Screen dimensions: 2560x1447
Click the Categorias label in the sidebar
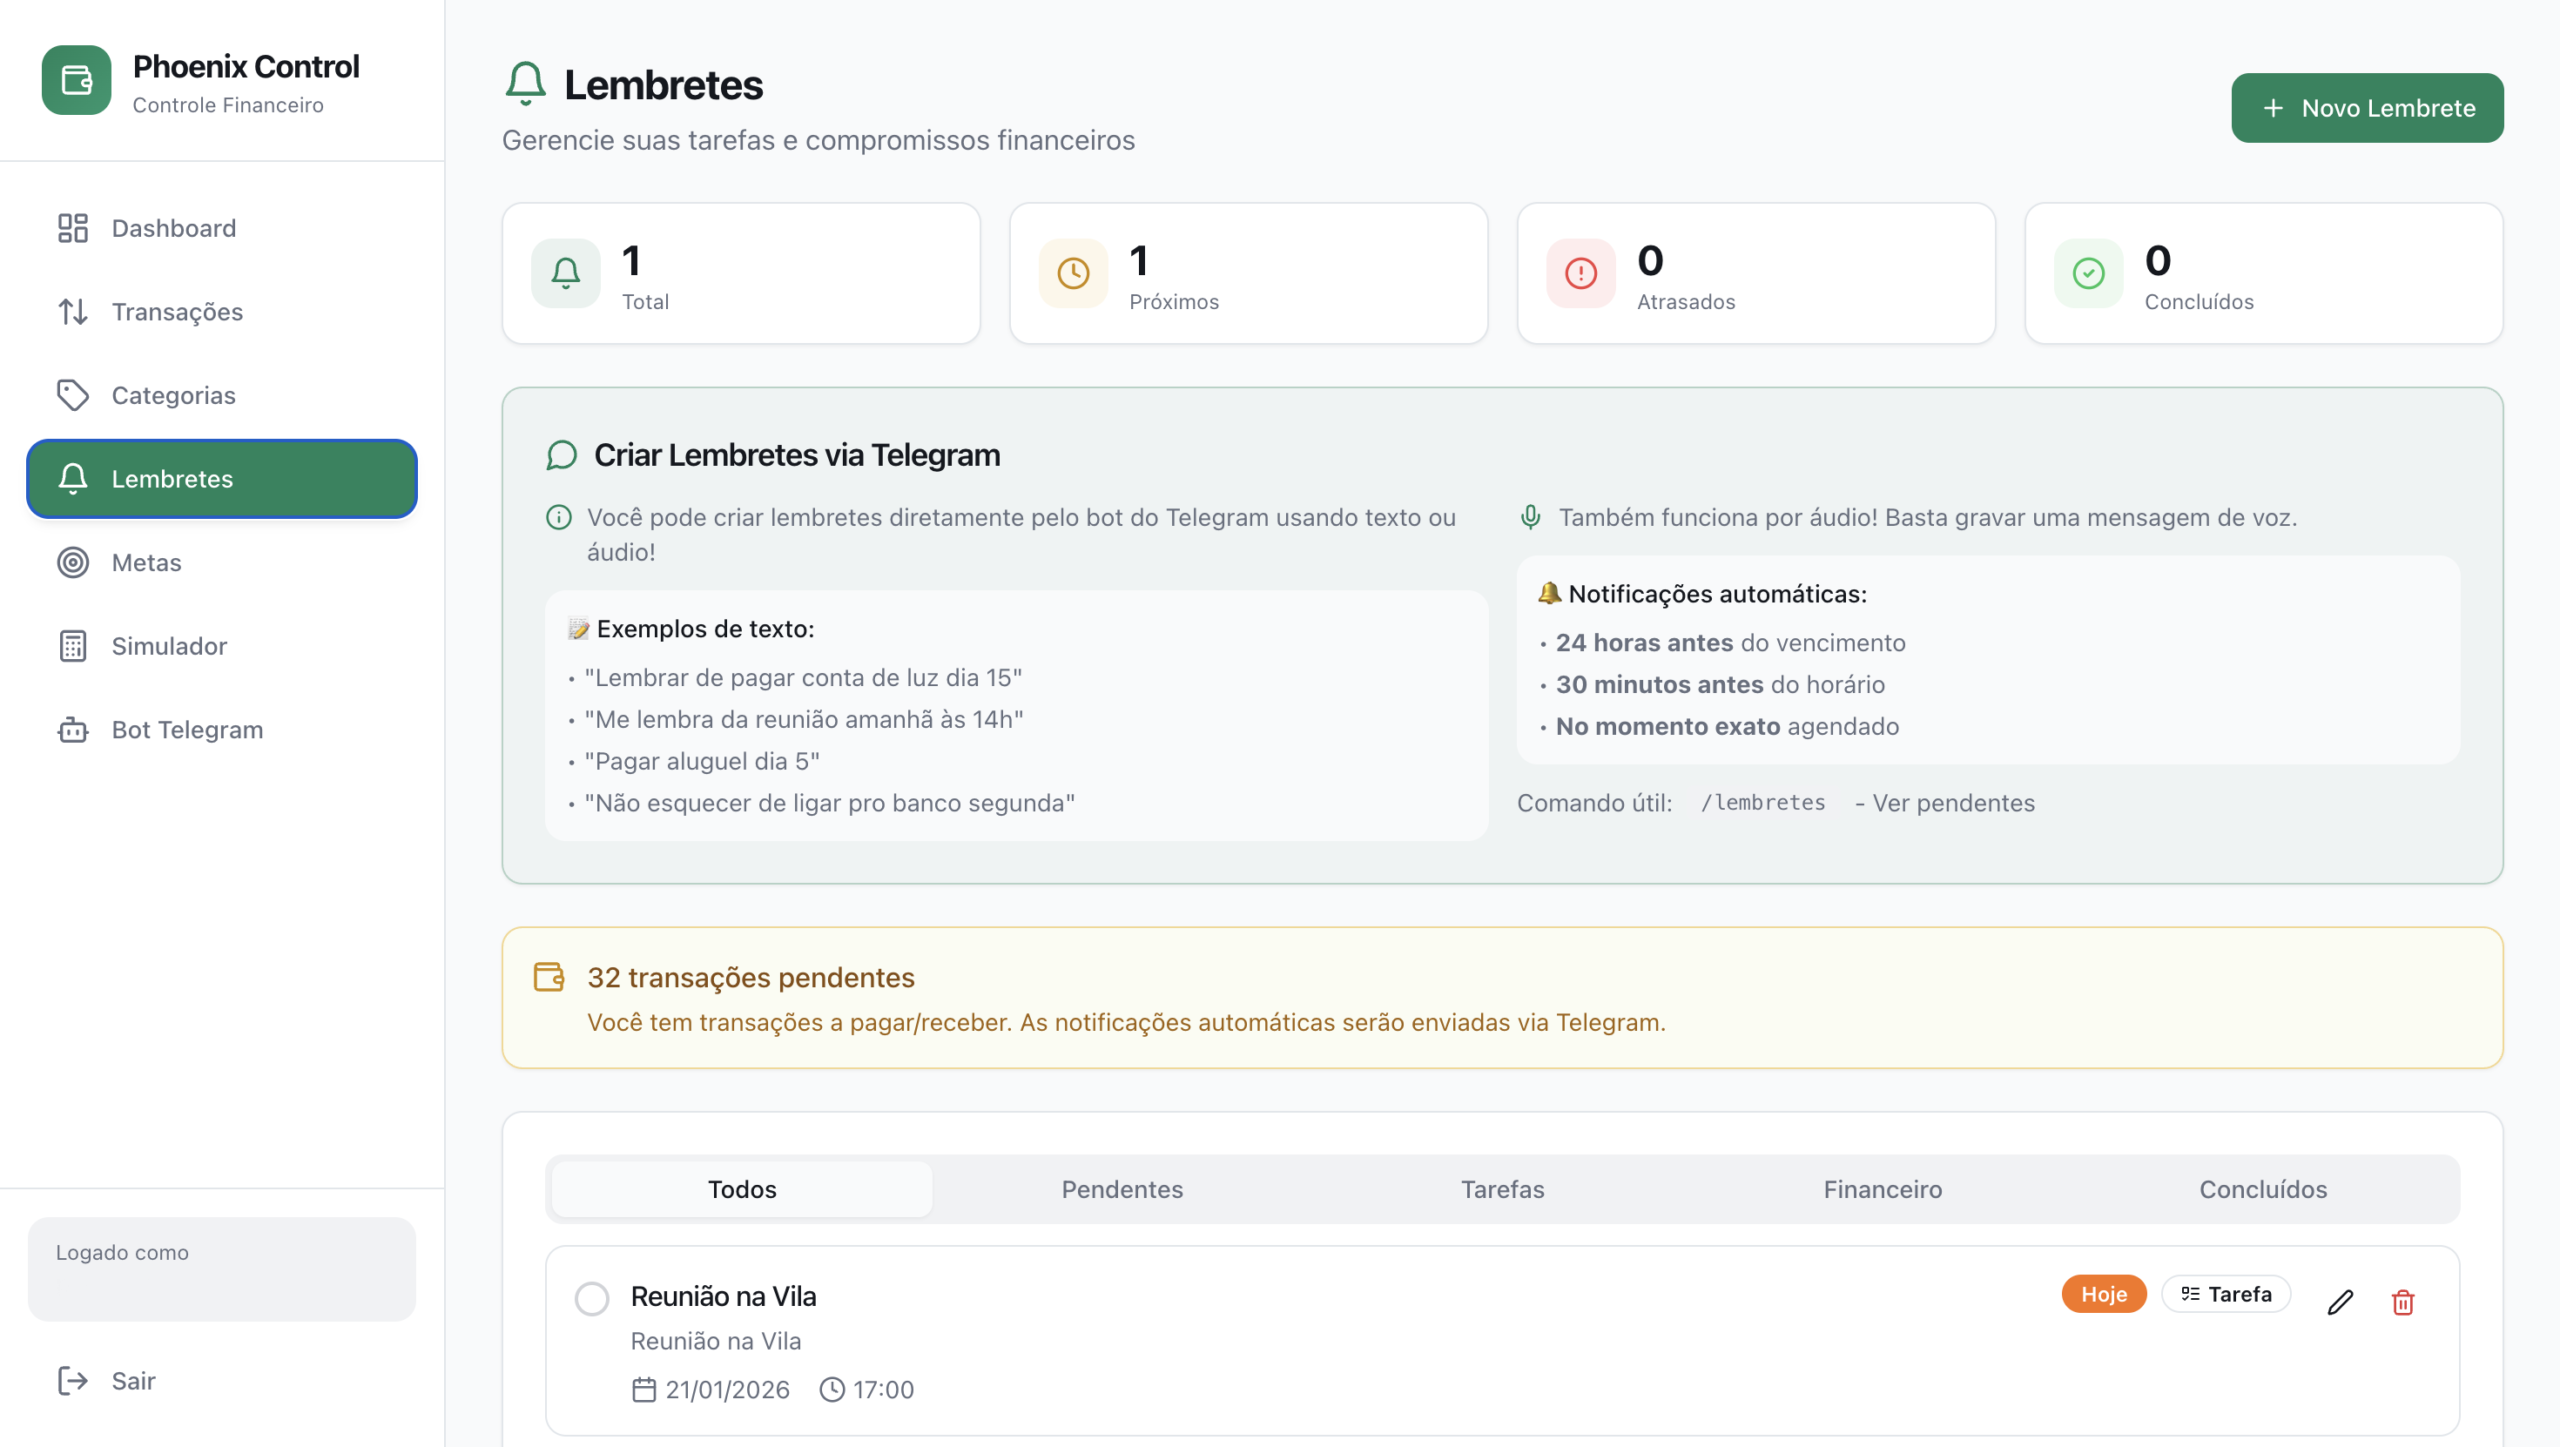174,395
